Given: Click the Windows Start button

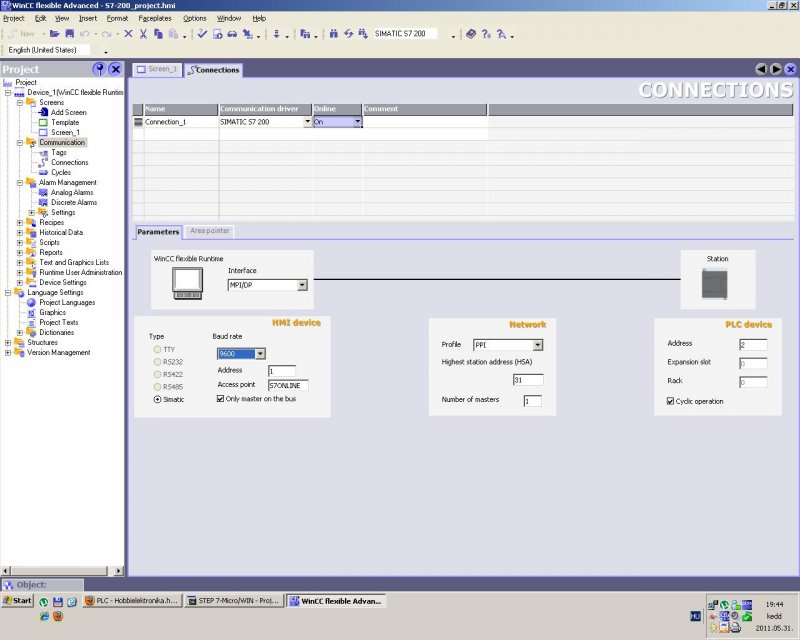Looking at the screenshot, I should pos(17,601).
